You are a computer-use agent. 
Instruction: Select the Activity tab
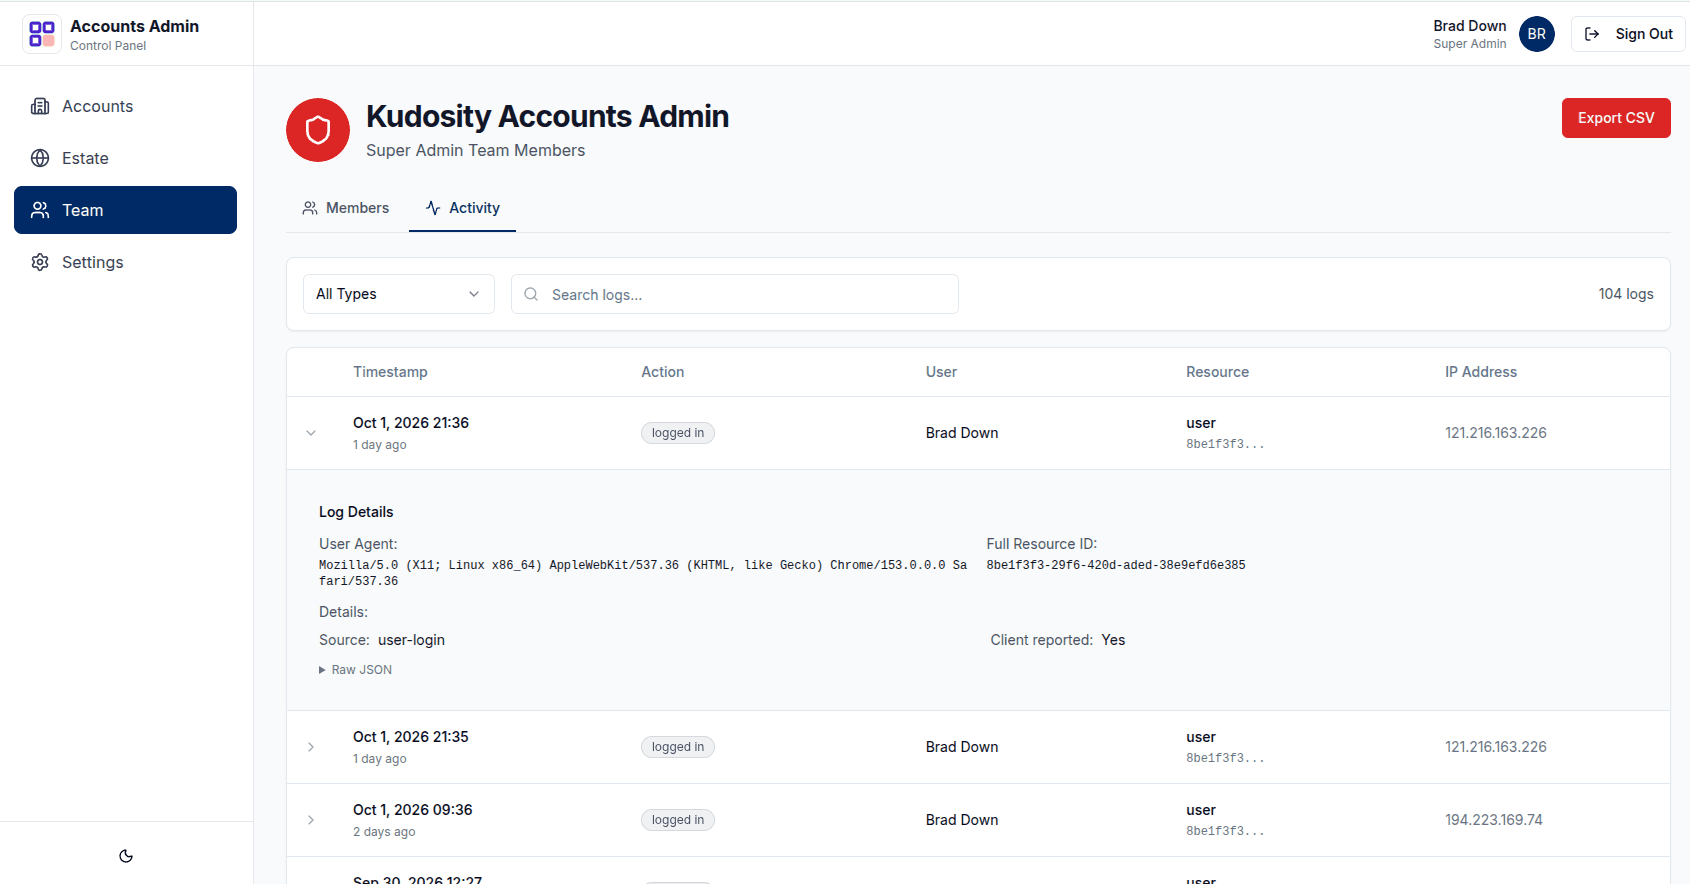[x=462, y=208]
